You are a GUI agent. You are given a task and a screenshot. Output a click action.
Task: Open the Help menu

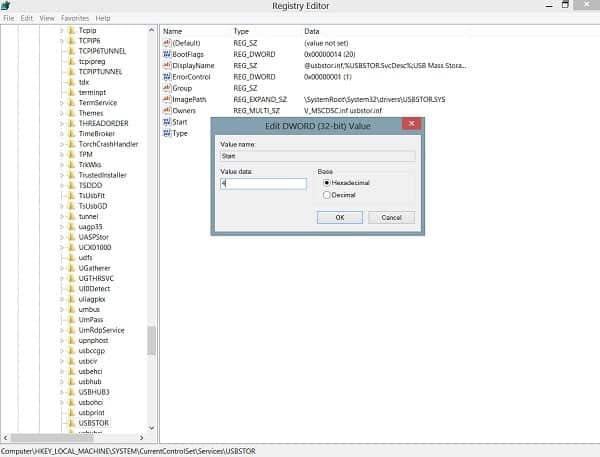[x=103, y=18]
